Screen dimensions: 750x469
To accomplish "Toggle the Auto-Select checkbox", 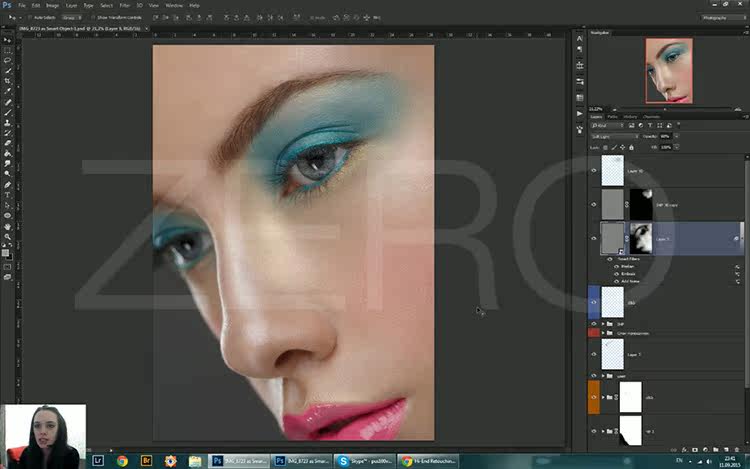I will [x=30, y=18].
